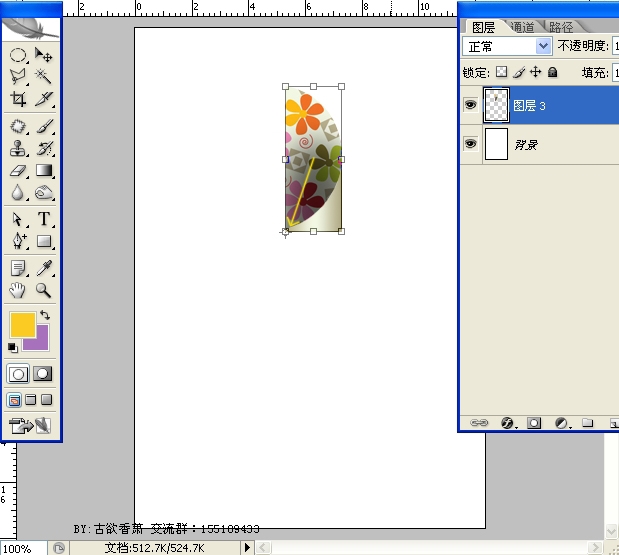
Task: Select the Path Selection tool
Action: 18,219
